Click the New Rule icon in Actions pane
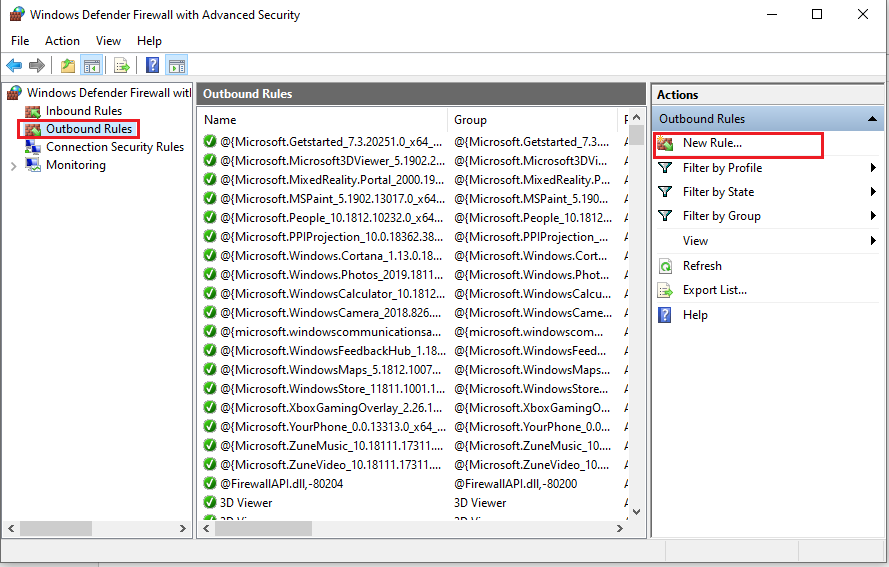Screen dimensions: 889x567 665,143
